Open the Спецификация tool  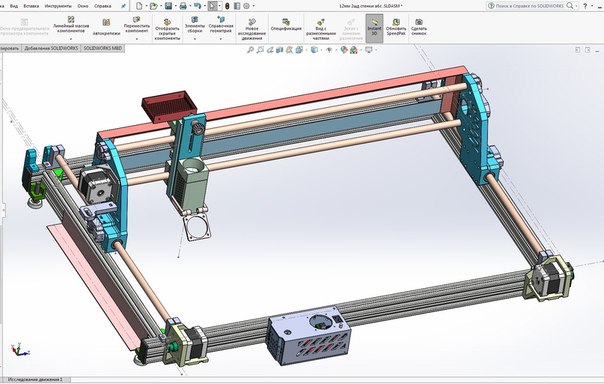click(x=286, y=25)
